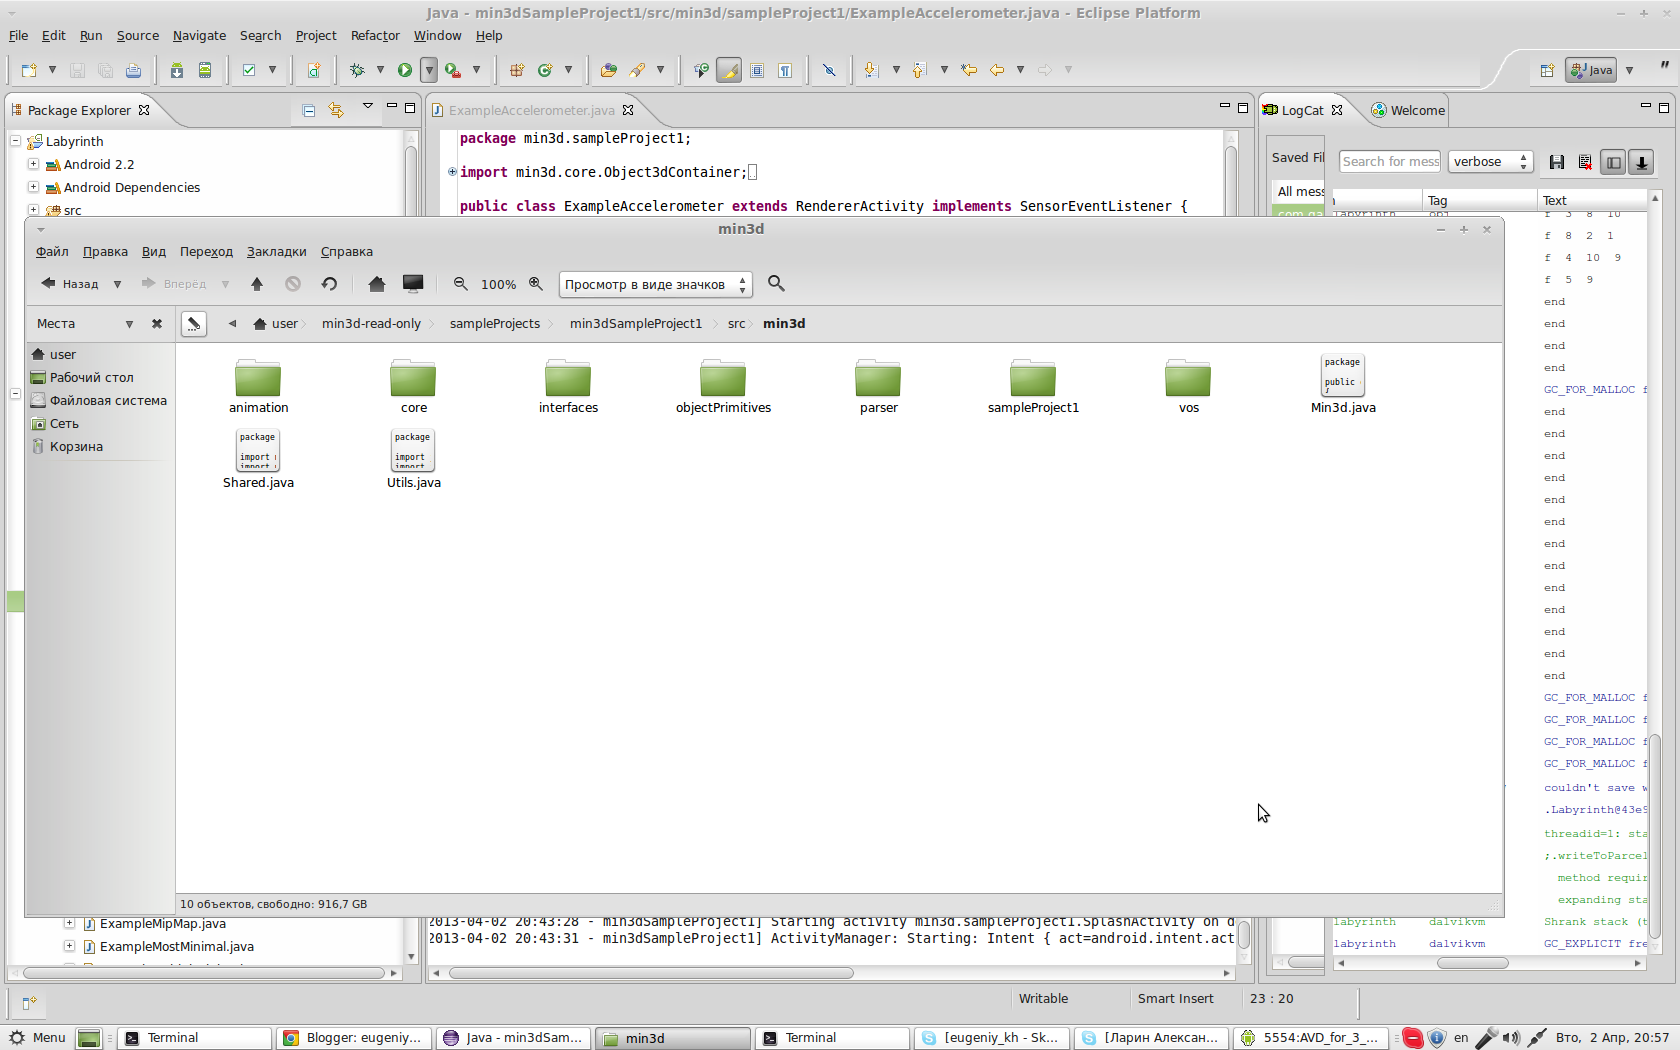
Task: Toggle Show Whitespace Characters in Eclipse toolbar
Action: click(785, 70)
